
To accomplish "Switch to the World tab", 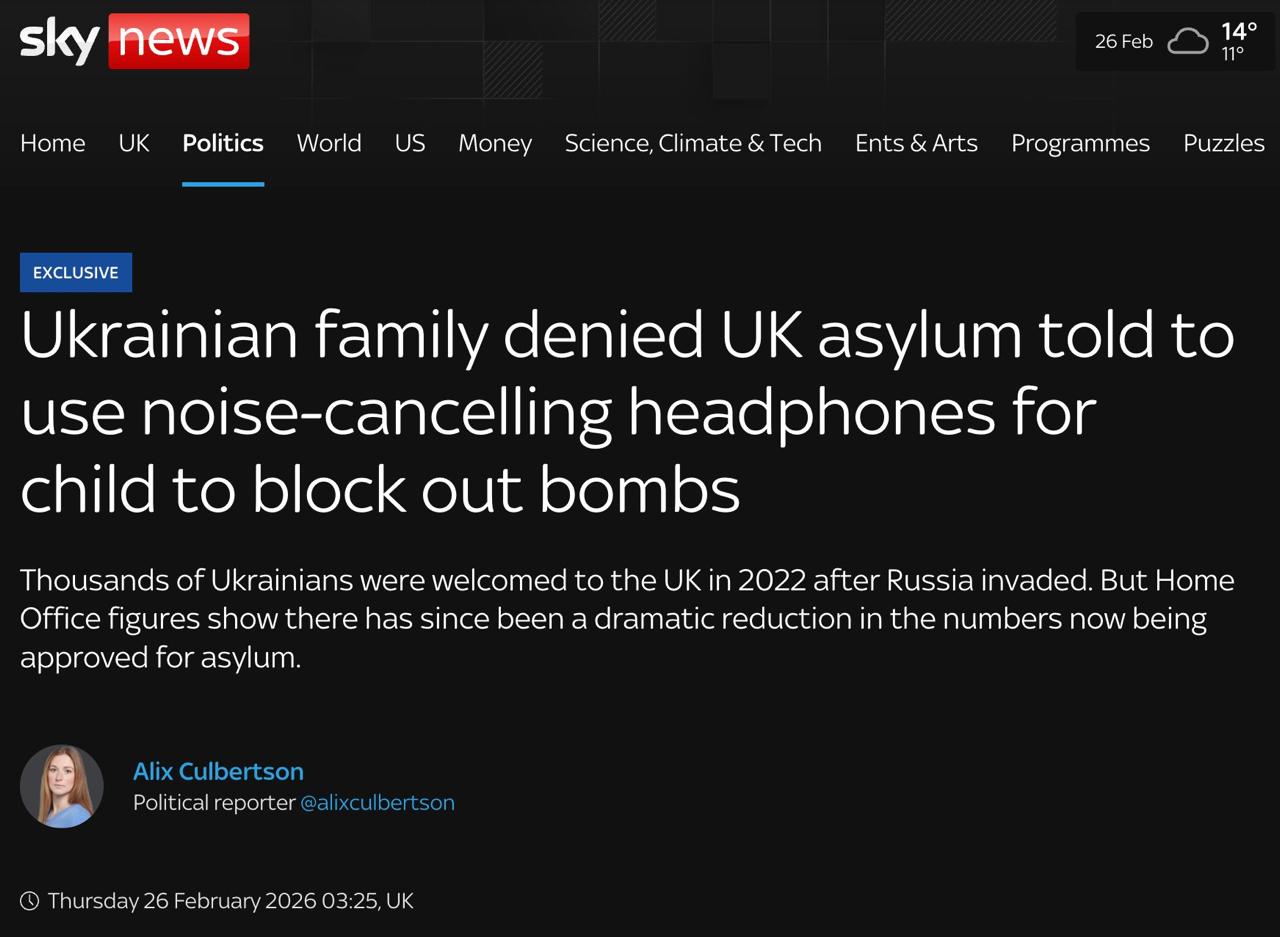I will point(329,143).
